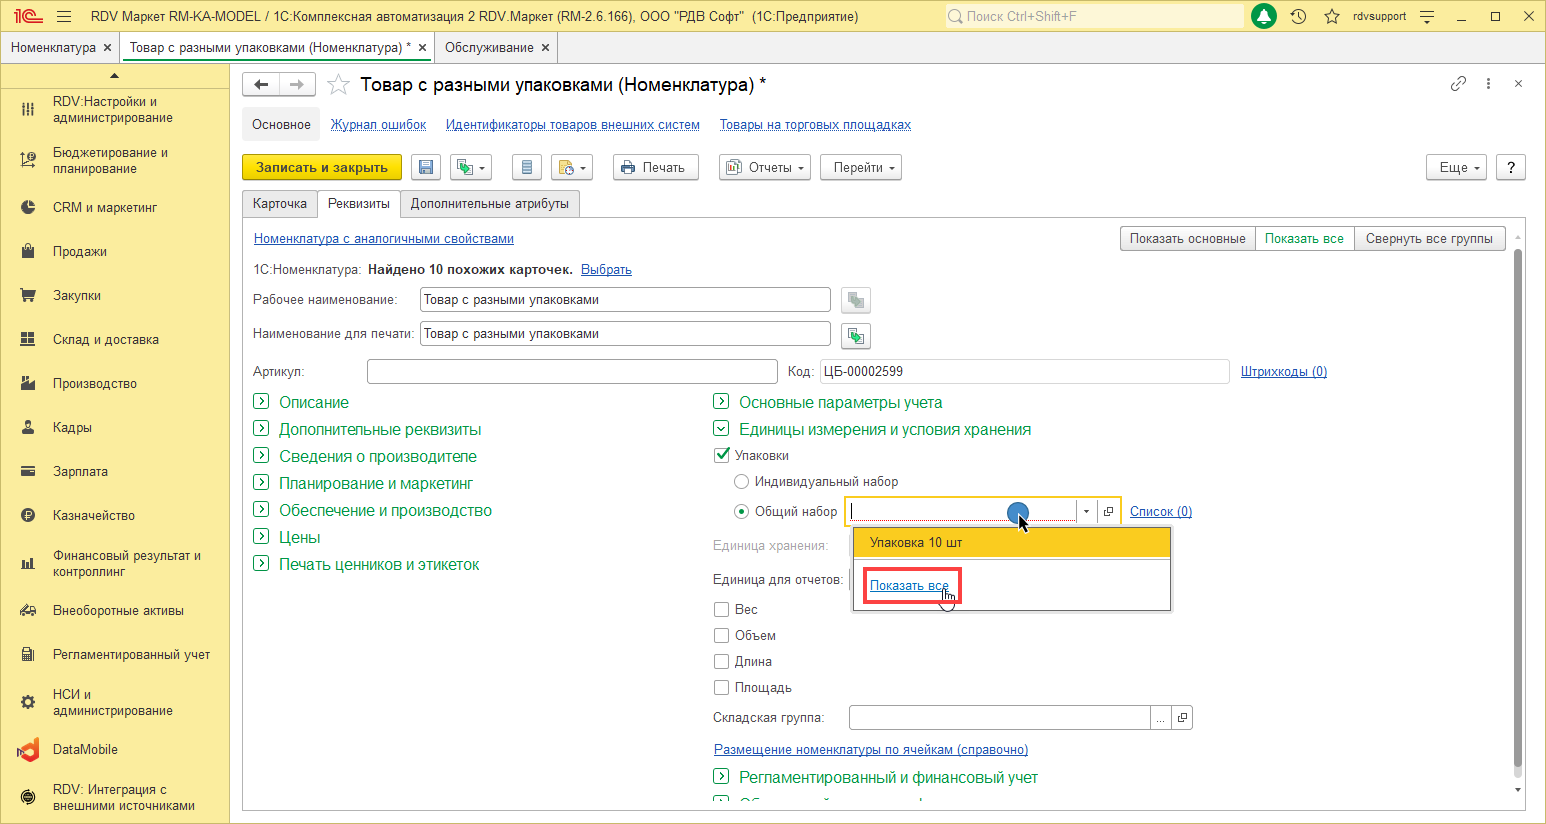Copy link to this item via chain icon
Image resolution: width=1546 pixels, height=824 pixels.
tap(1458, 84)
